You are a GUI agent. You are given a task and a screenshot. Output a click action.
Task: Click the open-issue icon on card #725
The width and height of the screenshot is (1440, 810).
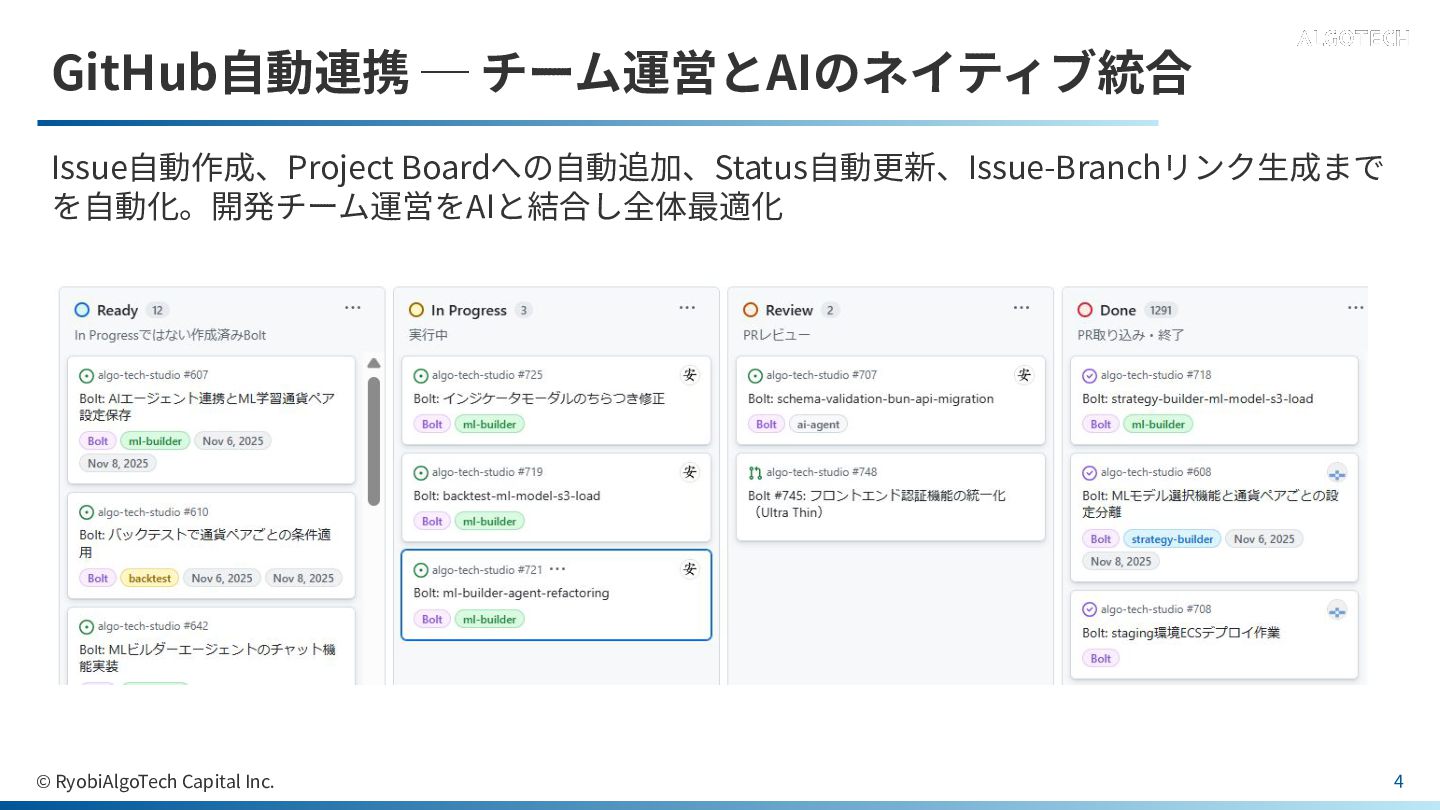coord(421,376)
